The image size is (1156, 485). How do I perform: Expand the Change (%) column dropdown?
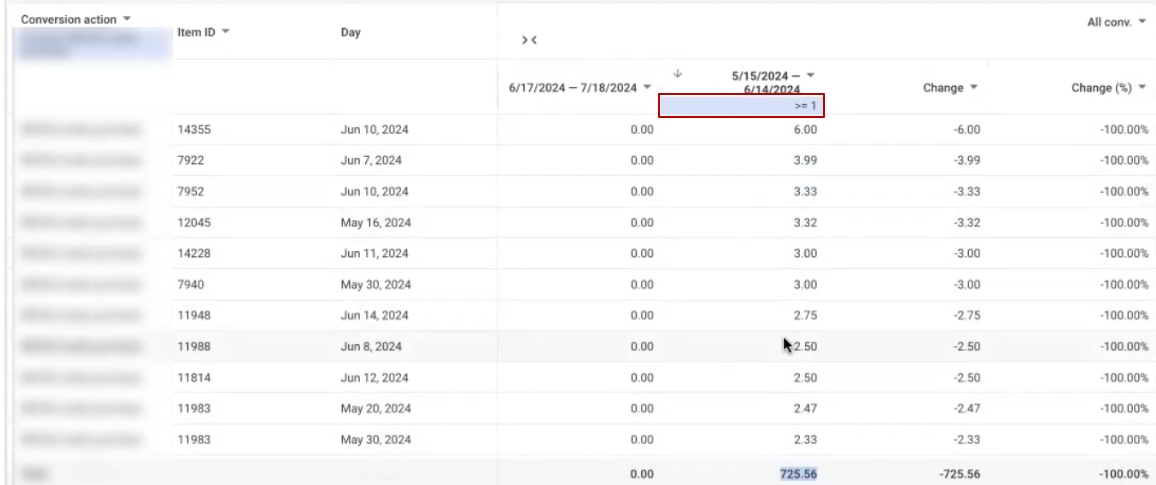click(1141, 88)
